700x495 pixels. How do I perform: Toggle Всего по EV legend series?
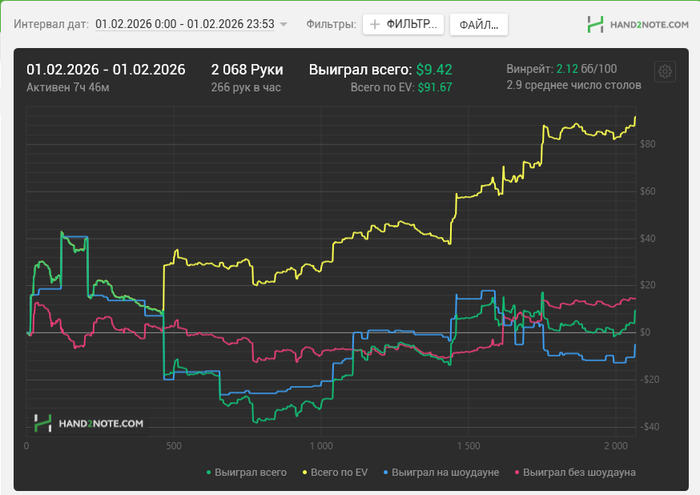pyautogui.click(x=335, y=472)
